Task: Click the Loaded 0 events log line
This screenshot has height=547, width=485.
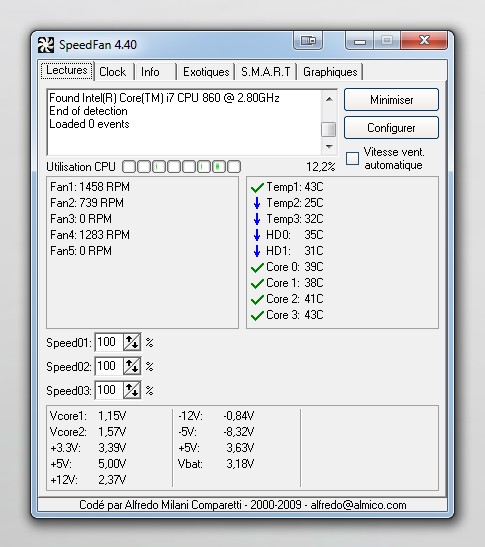Action: 89,124
